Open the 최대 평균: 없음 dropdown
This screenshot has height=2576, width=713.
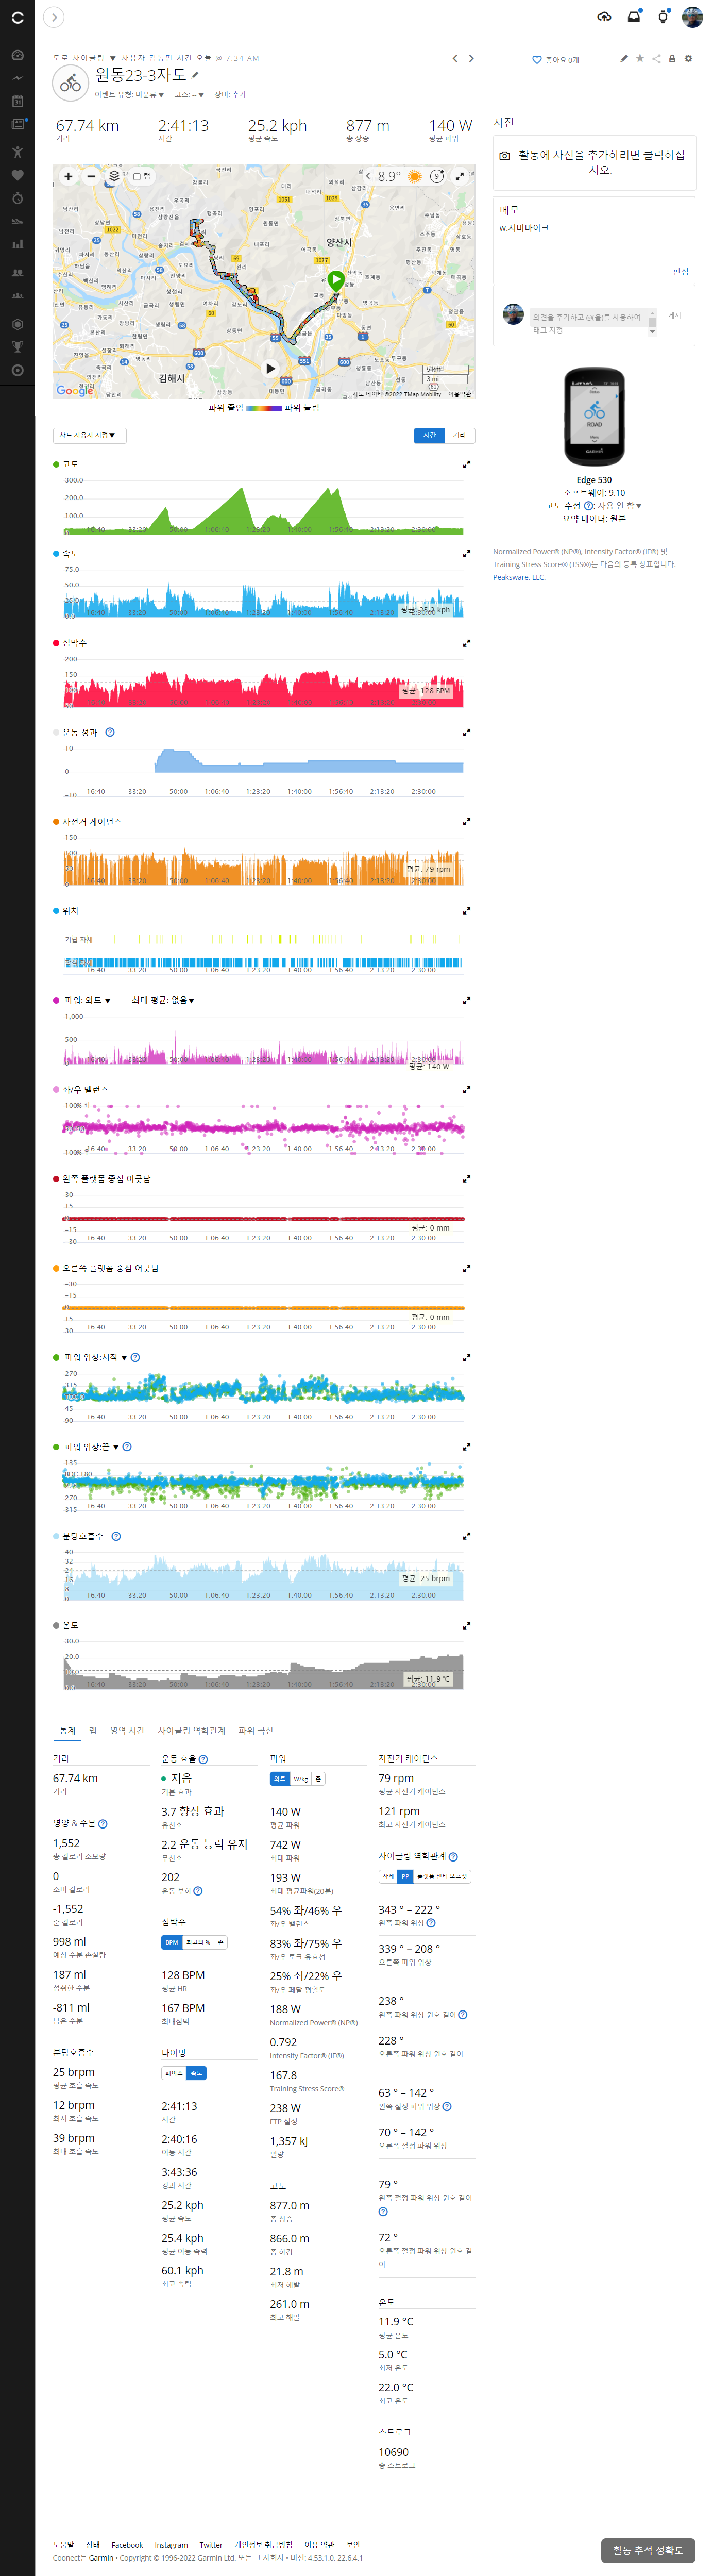tap(163, 1001)
